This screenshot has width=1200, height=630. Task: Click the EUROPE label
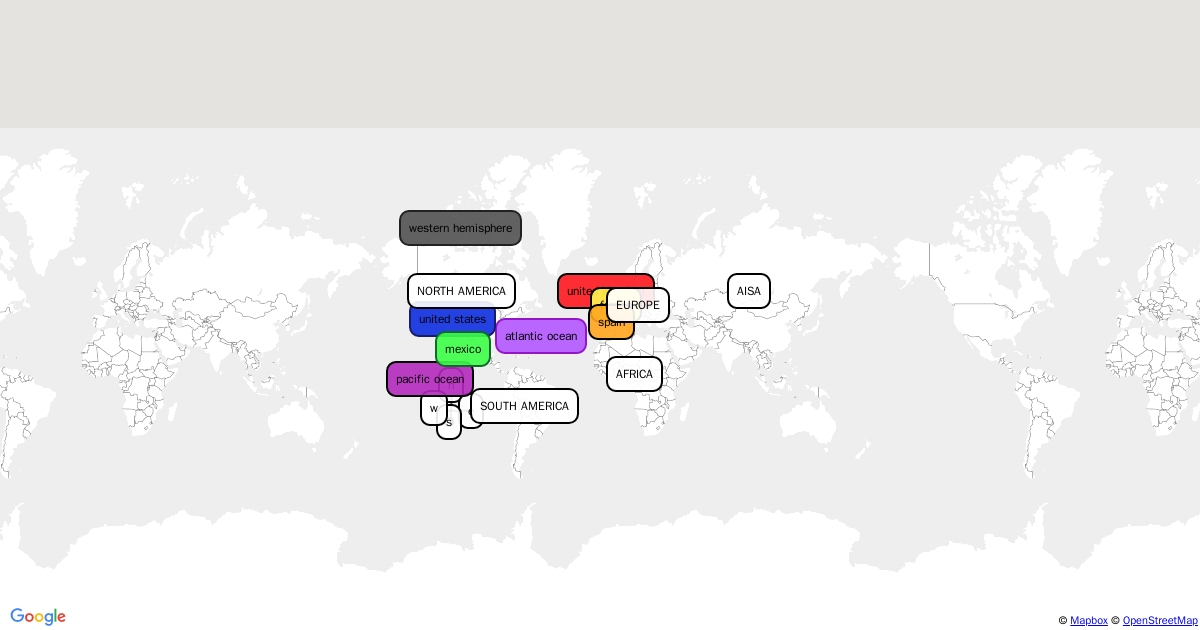point(638,305)
